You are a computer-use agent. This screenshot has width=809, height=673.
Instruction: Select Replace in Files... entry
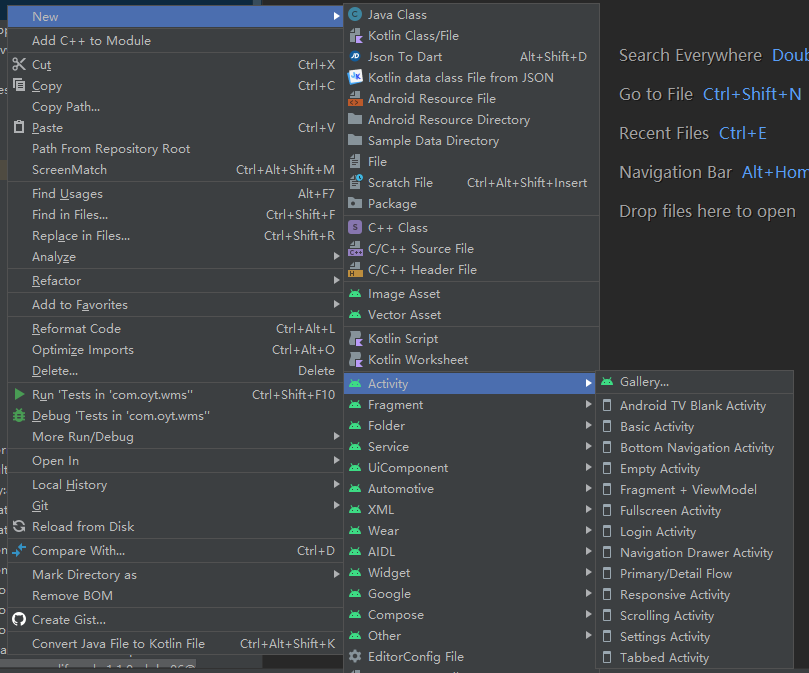click(x=175, y=236)
